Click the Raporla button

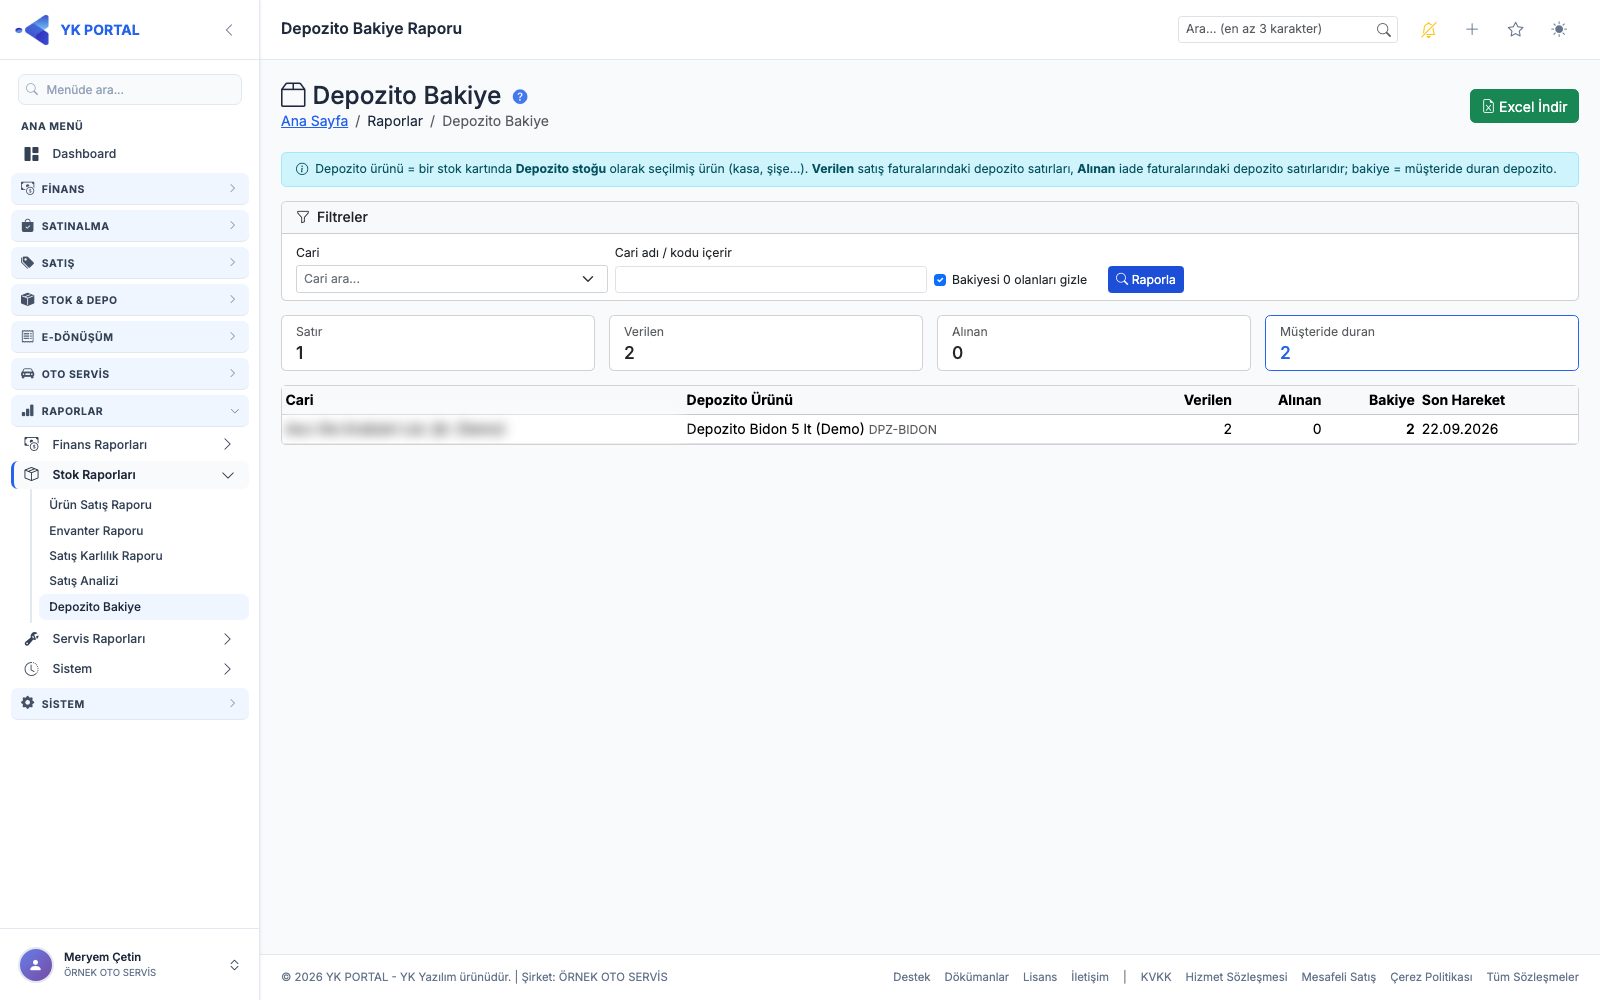coord(1146,280)
